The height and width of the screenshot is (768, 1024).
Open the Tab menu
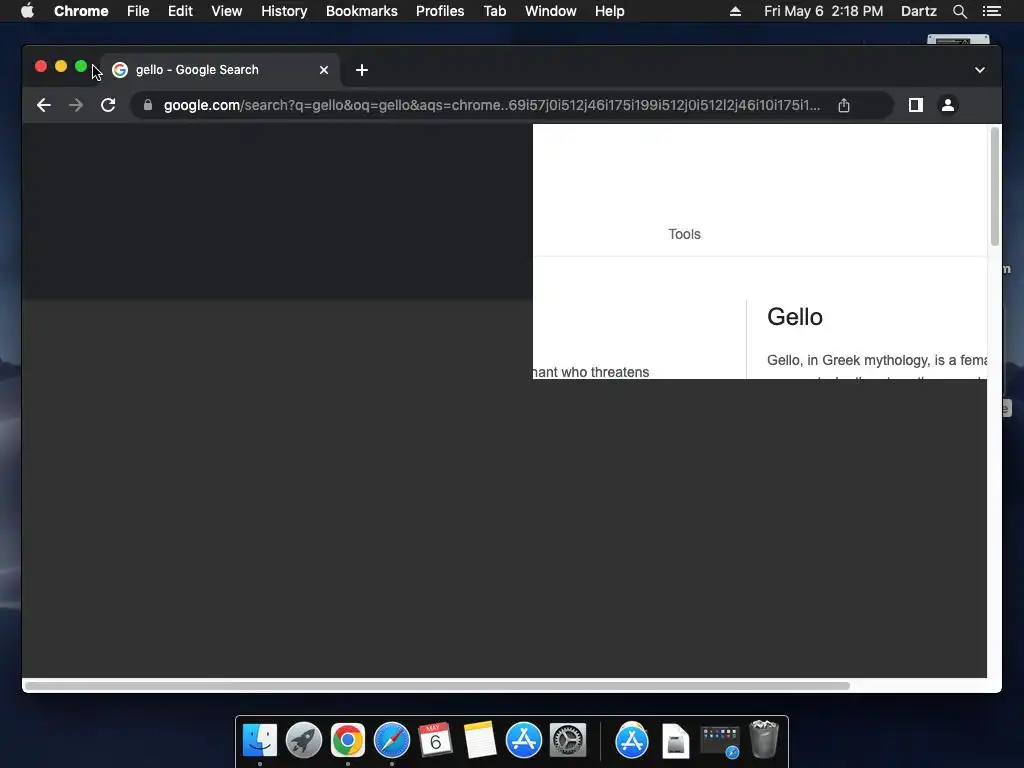click(x=495, y=11)
